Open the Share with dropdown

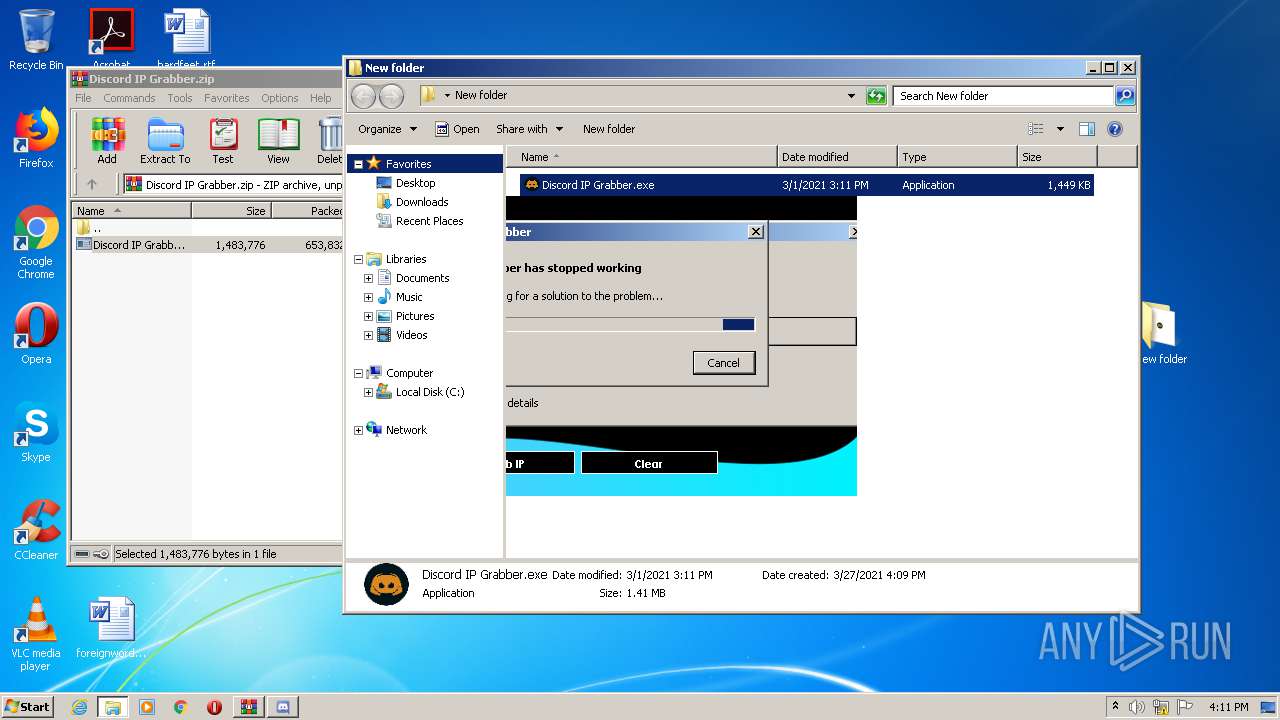(529, 129)
